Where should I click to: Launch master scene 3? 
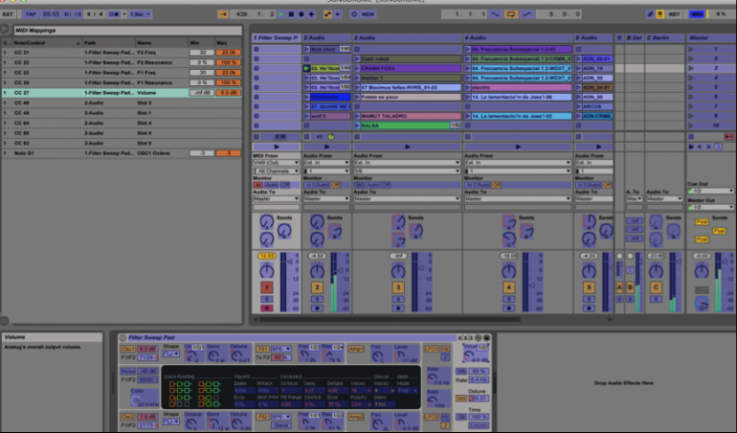(x=691, y=68)
